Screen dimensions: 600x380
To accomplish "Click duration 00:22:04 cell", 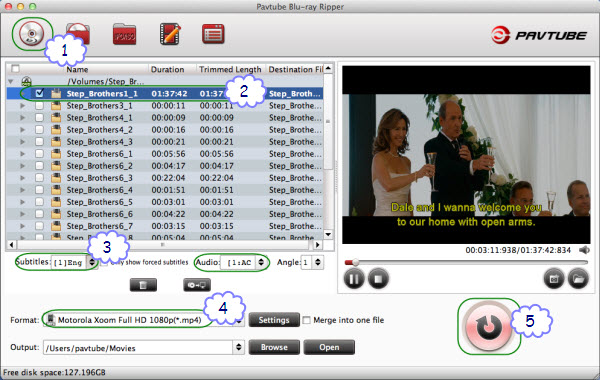I will pyautogui.click(x=168, y=178).
